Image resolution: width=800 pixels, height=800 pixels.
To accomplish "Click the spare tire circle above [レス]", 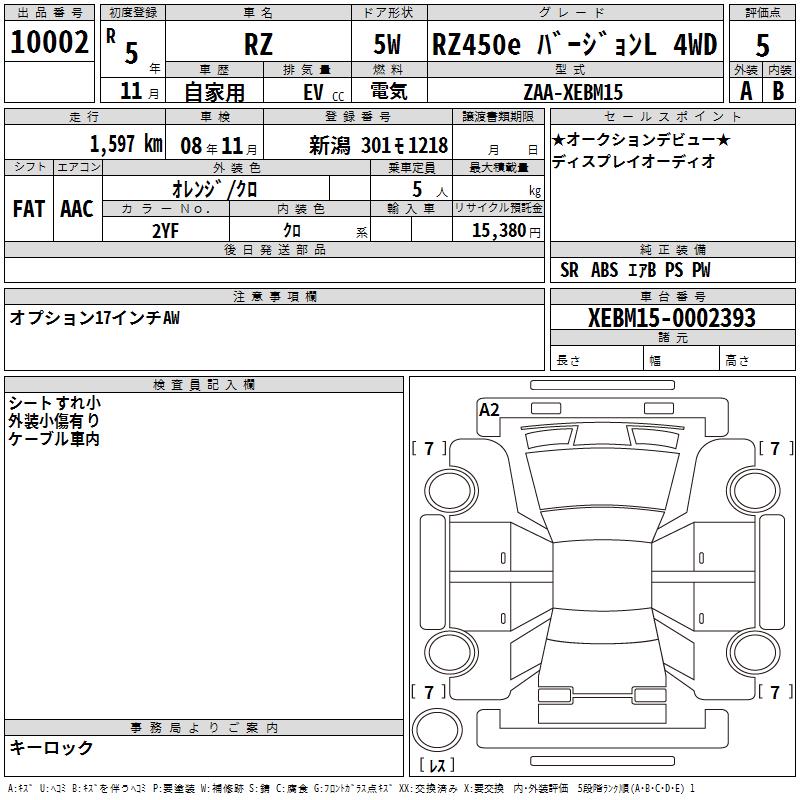I will (437, 729).
